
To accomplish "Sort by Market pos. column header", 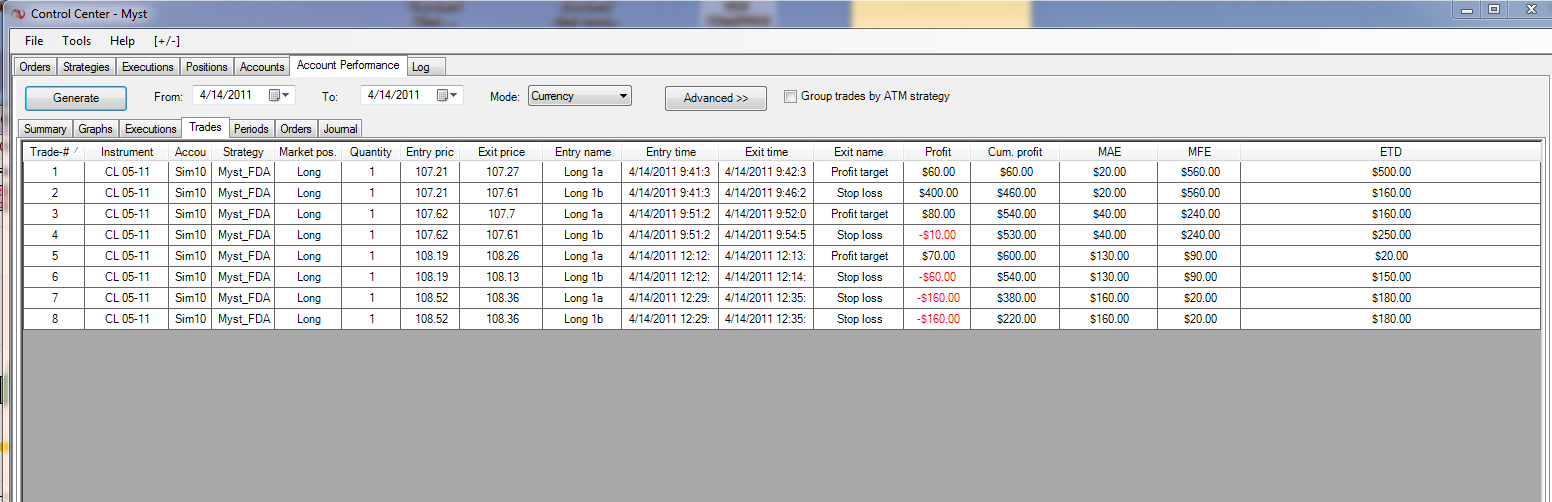I will (308, 152).
